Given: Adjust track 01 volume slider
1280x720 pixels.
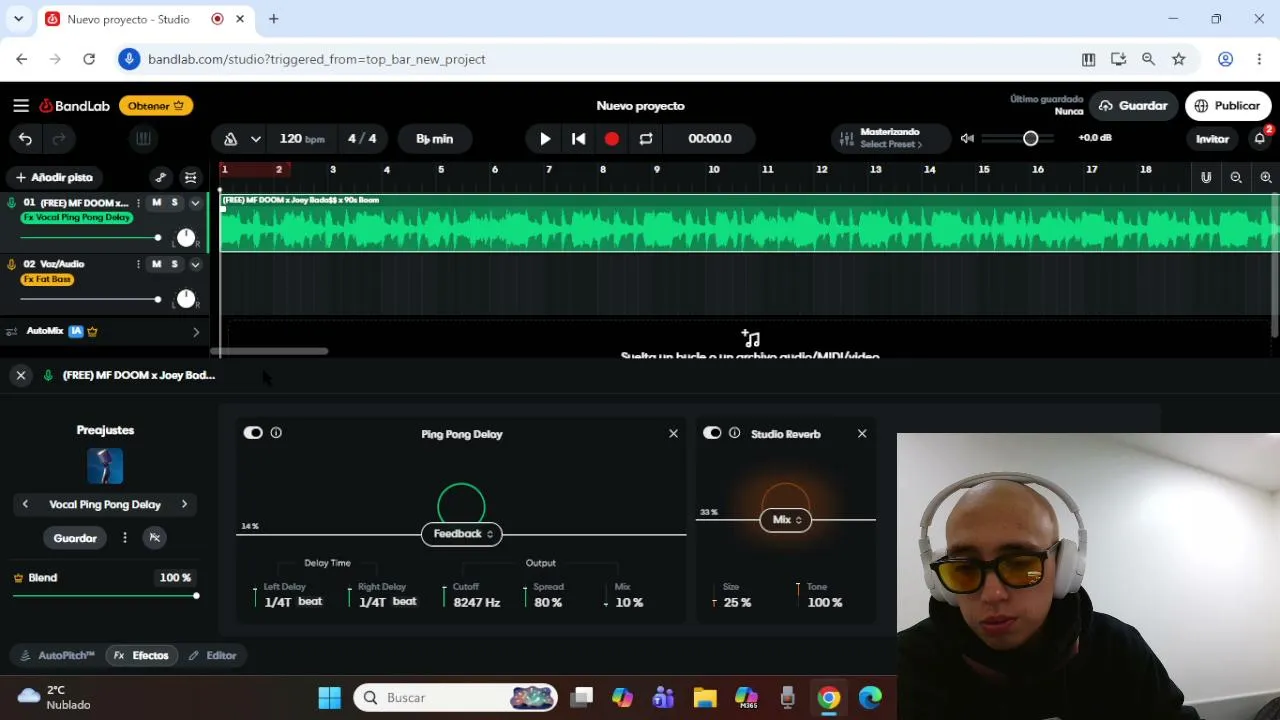Looking at the screenshot, I should point(90,238).
